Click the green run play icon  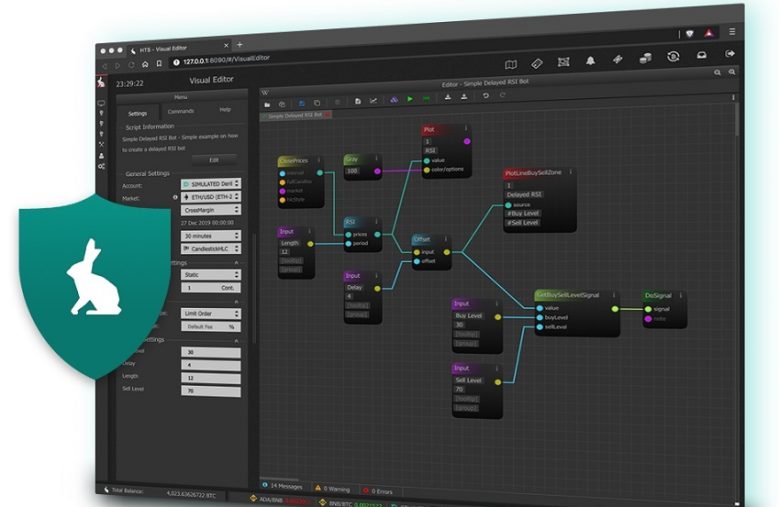(x=410, y=99)
